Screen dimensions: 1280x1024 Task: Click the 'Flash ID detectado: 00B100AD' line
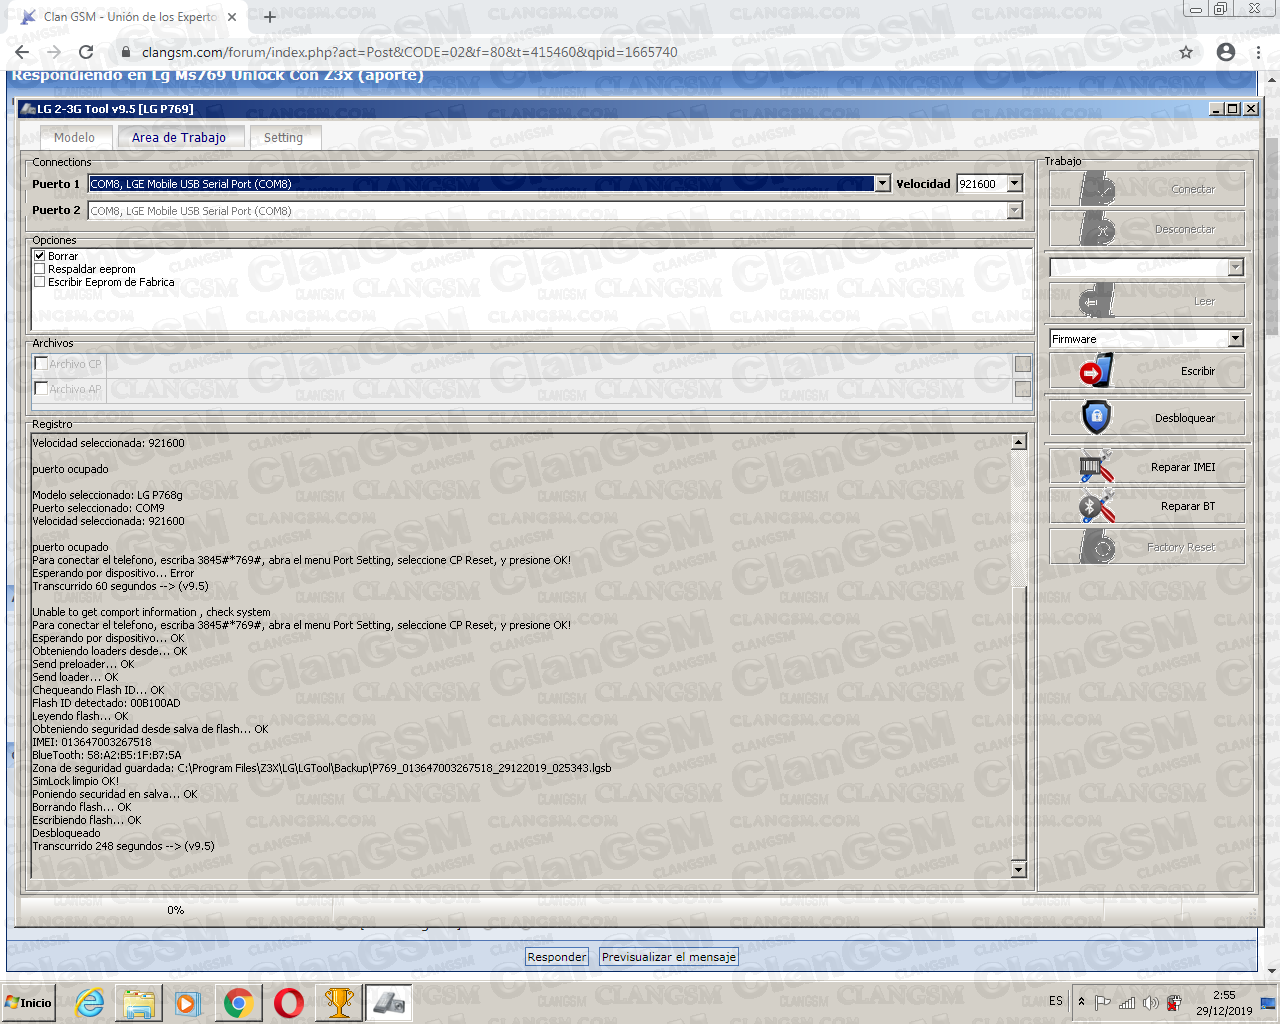(x=106, y=703)
